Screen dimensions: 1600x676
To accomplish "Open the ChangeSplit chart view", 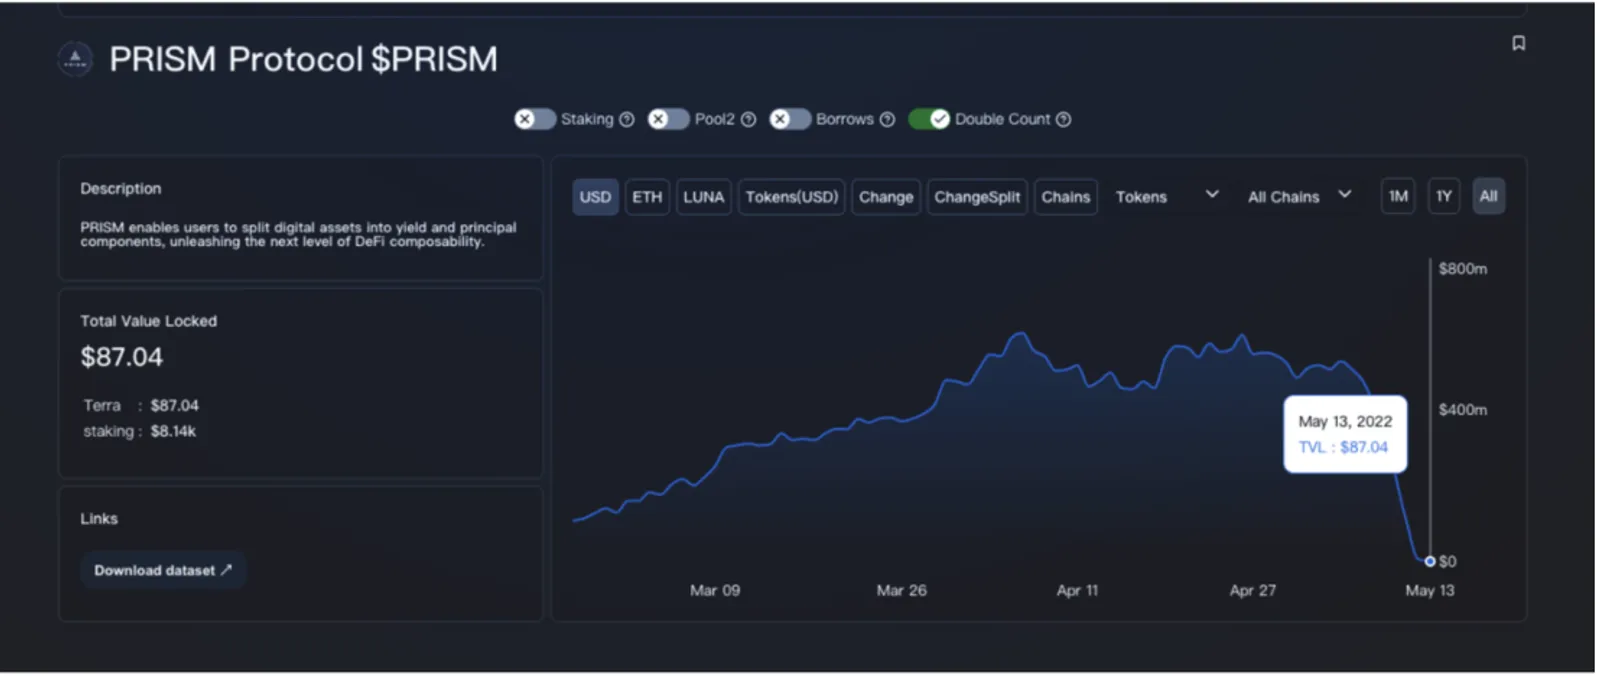I will tap(977, 197).
